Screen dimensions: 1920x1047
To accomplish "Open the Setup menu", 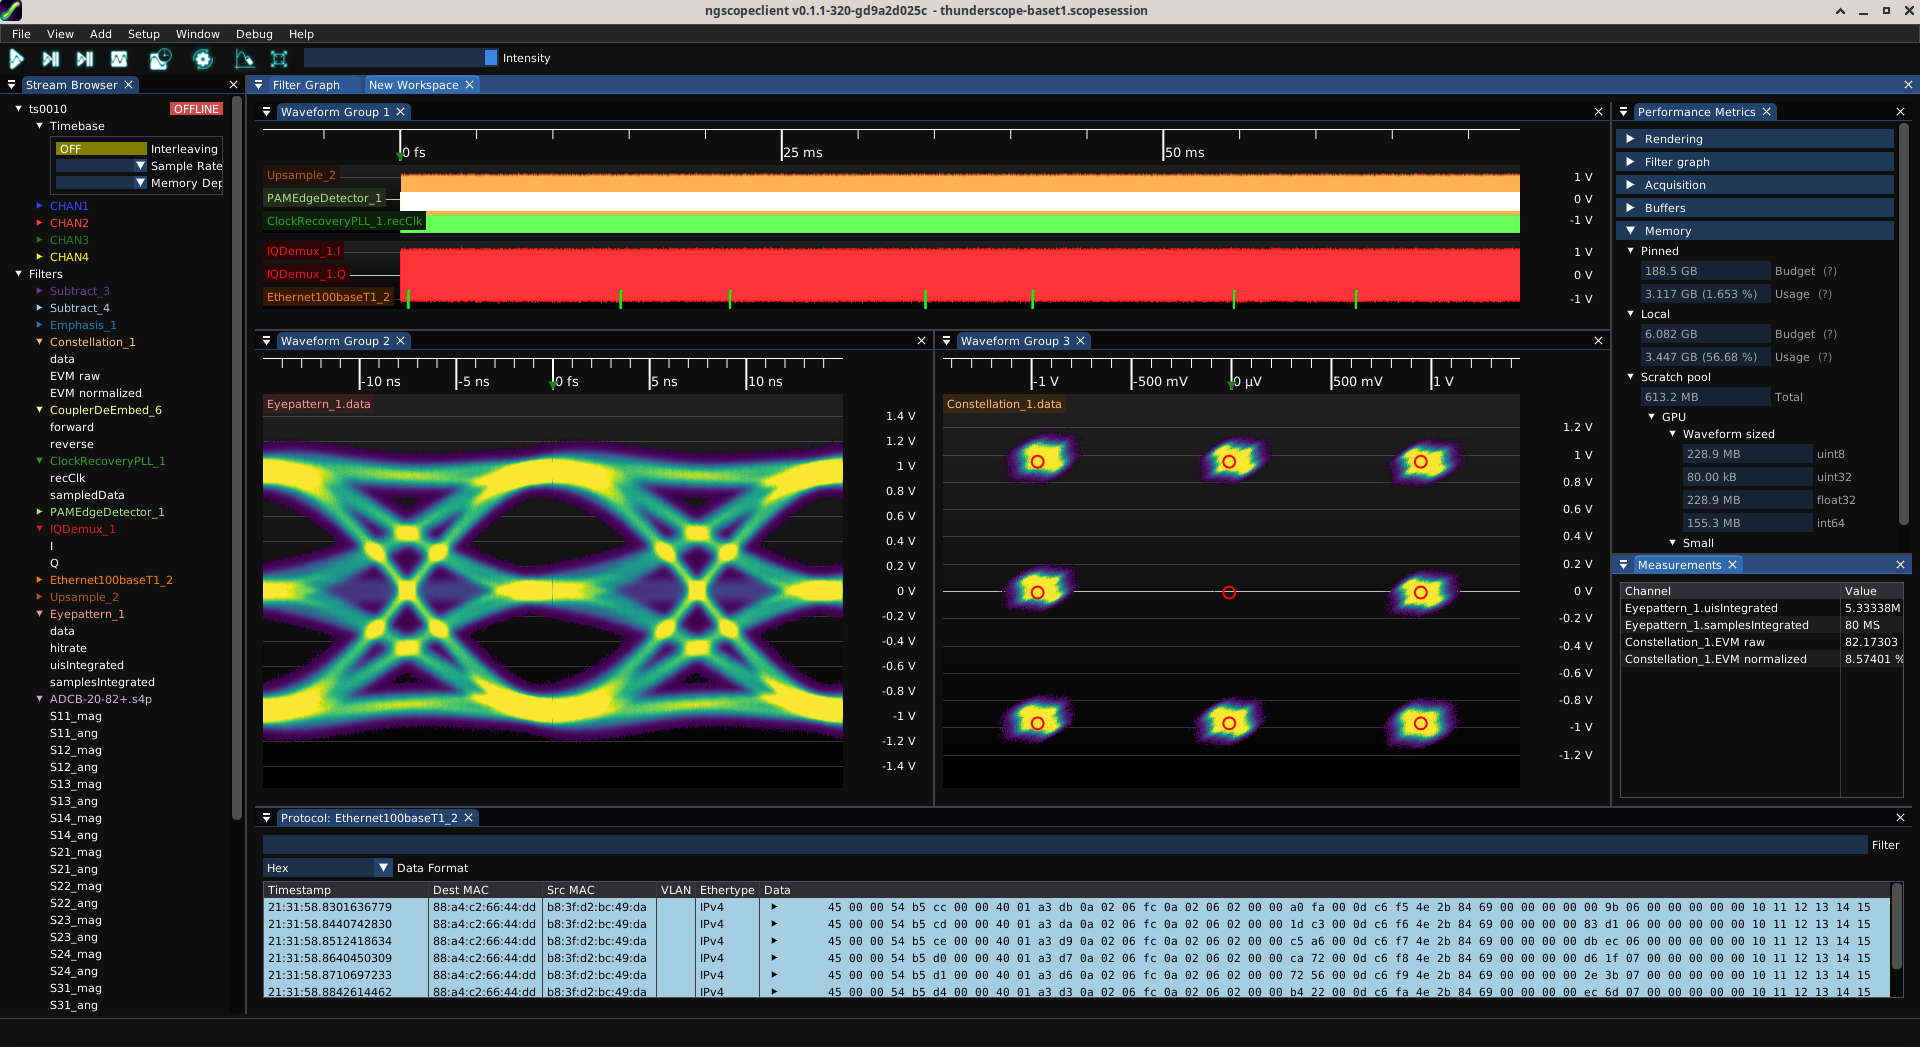I will pyautogui.click(x=143, y=34).
